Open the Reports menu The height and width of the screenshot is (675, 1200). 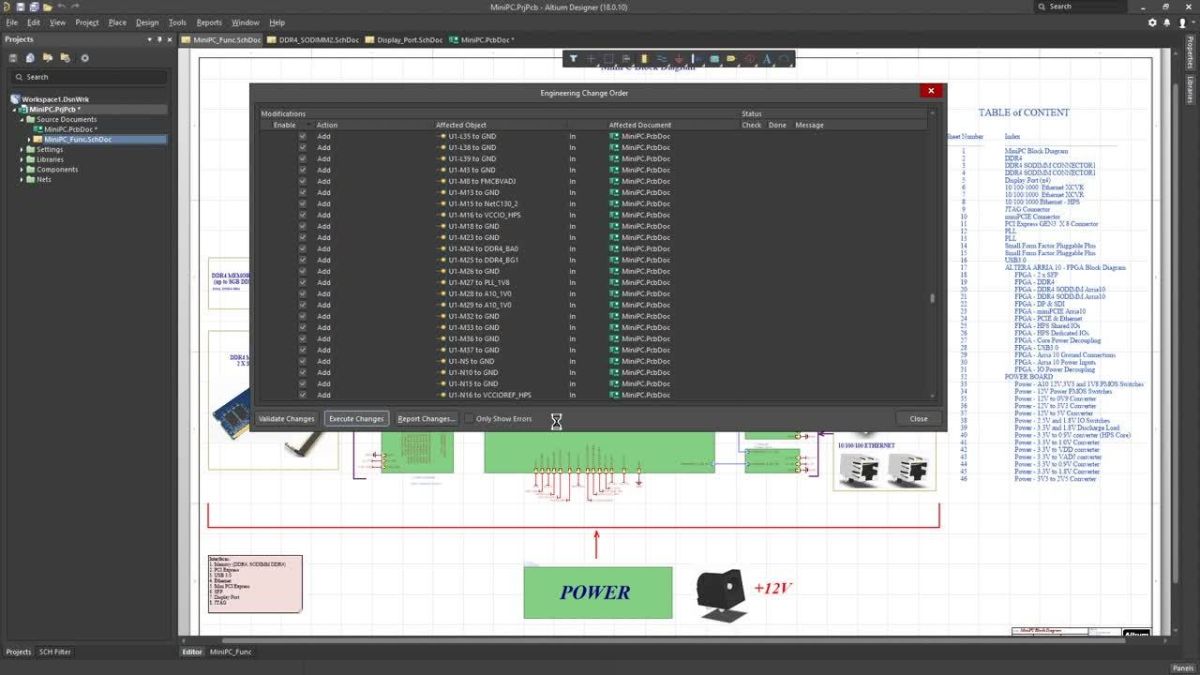[x=208, y=21]
